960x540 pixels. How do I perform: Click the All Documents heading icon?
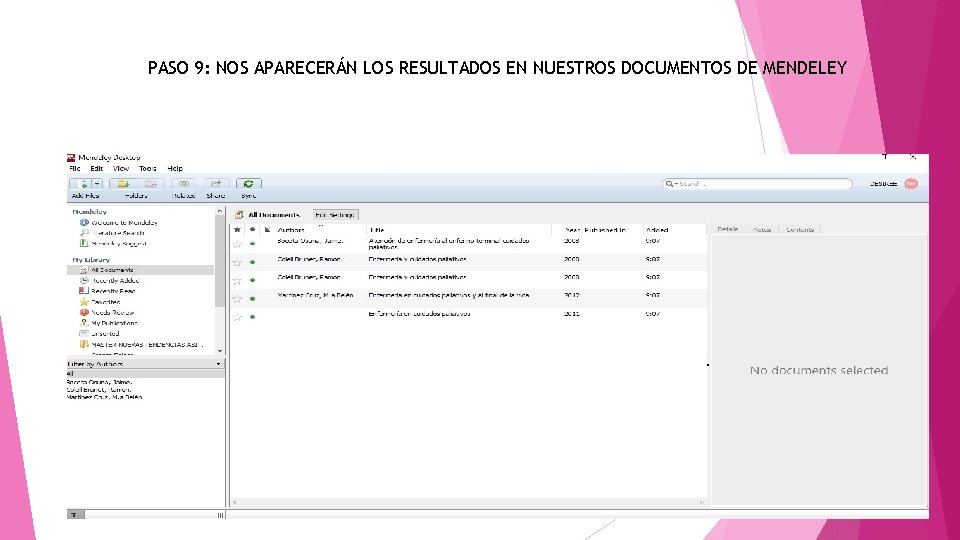pos(239,215)
